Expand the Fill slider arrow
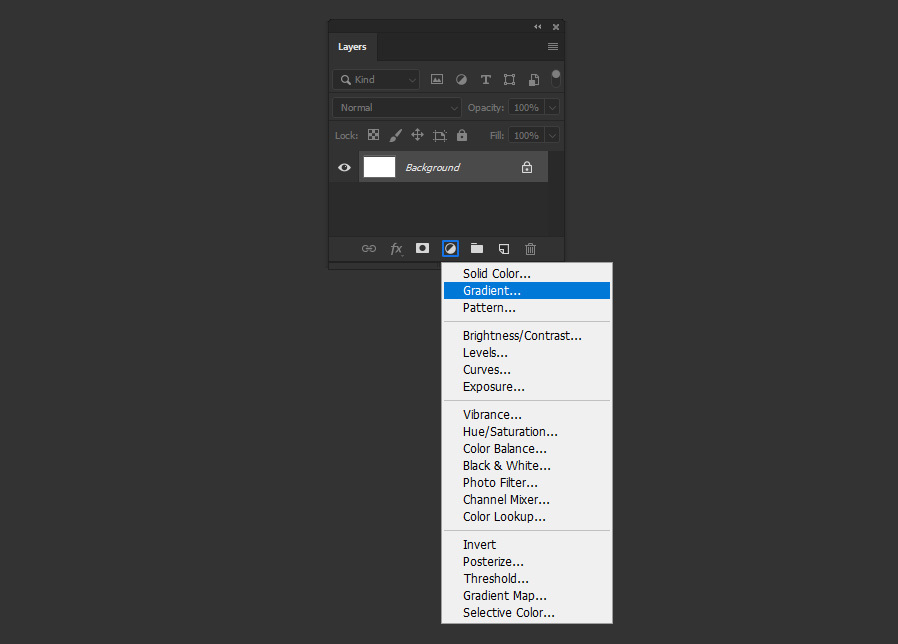This screenshot has height=644, width=898. pyautogui.click(x=552, y=136)
